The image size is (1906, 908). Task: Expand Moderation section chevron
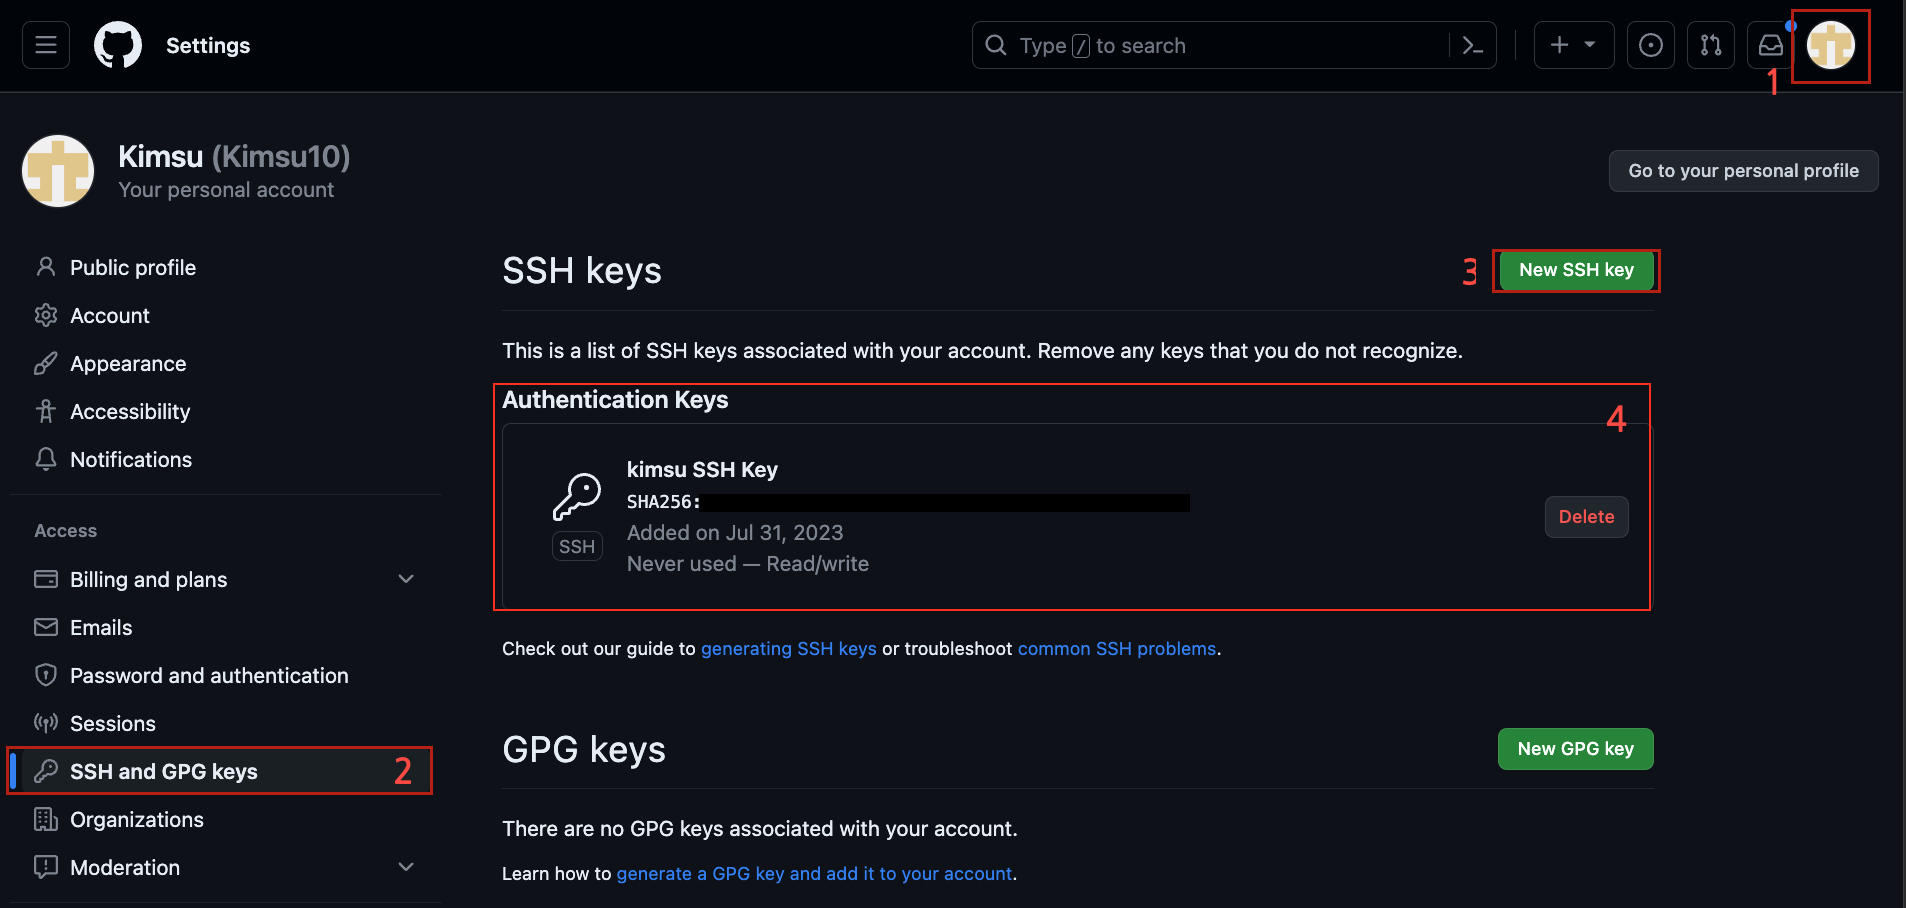click(406, 867)
